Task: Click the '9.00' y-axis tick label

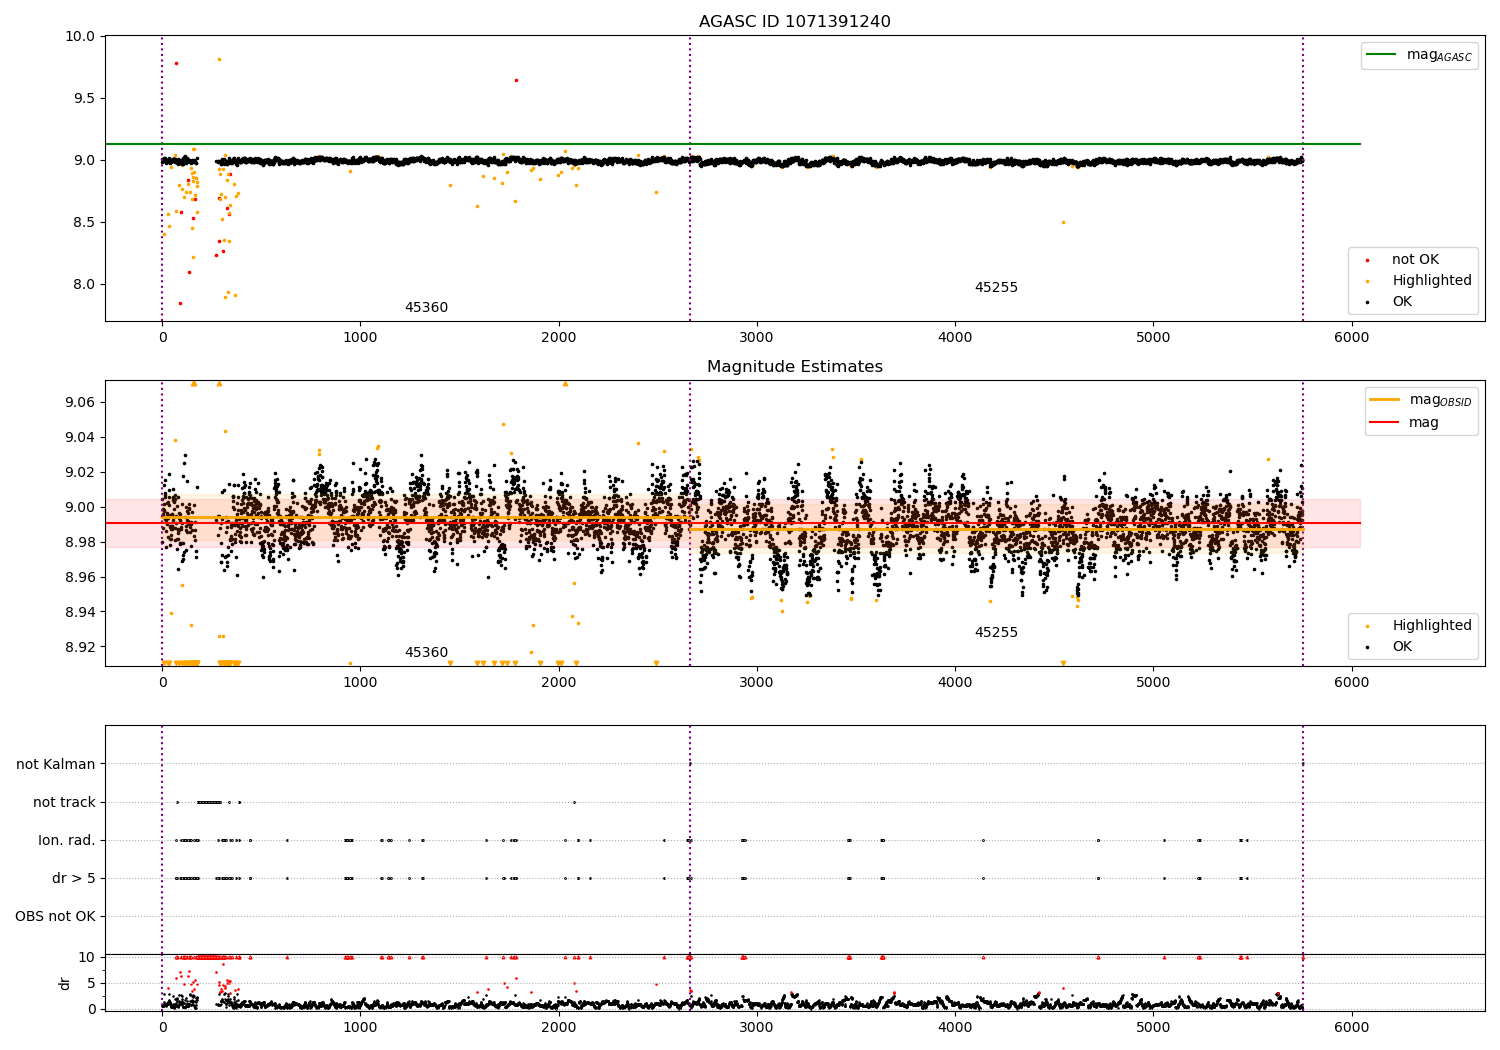Action: click(80, 507)
